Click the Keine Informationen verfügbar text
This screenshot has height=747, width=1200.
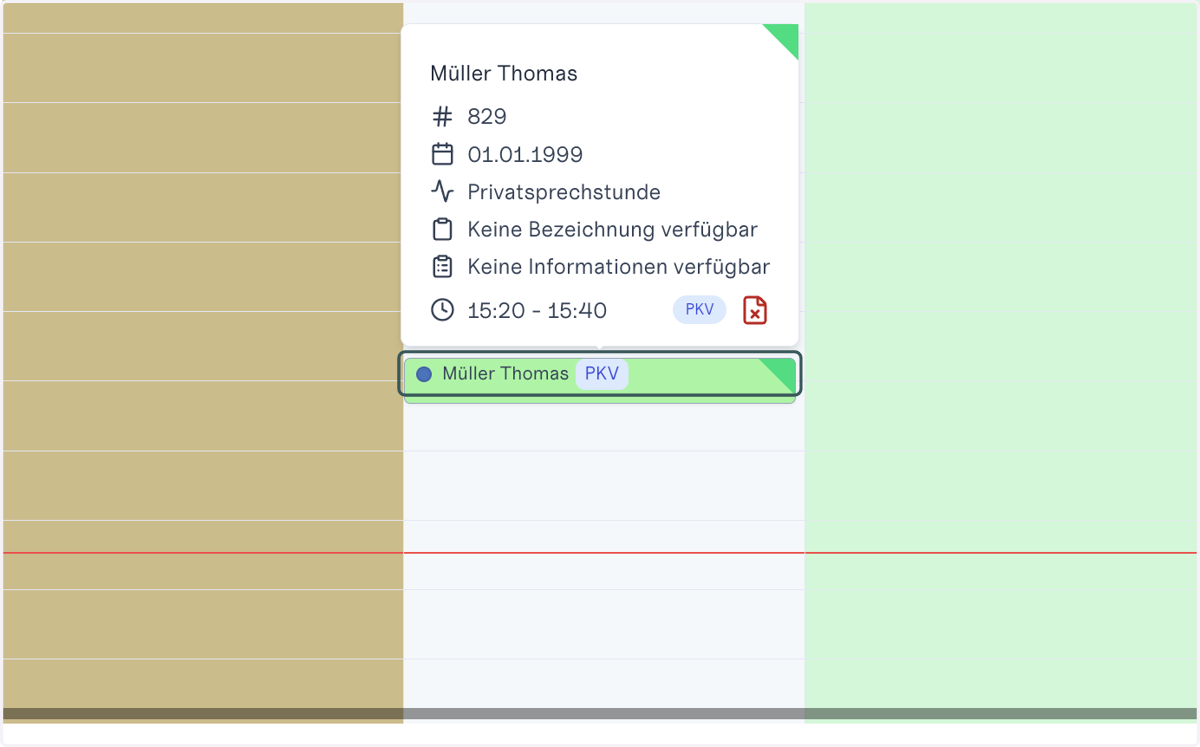(x=619, y=267)
